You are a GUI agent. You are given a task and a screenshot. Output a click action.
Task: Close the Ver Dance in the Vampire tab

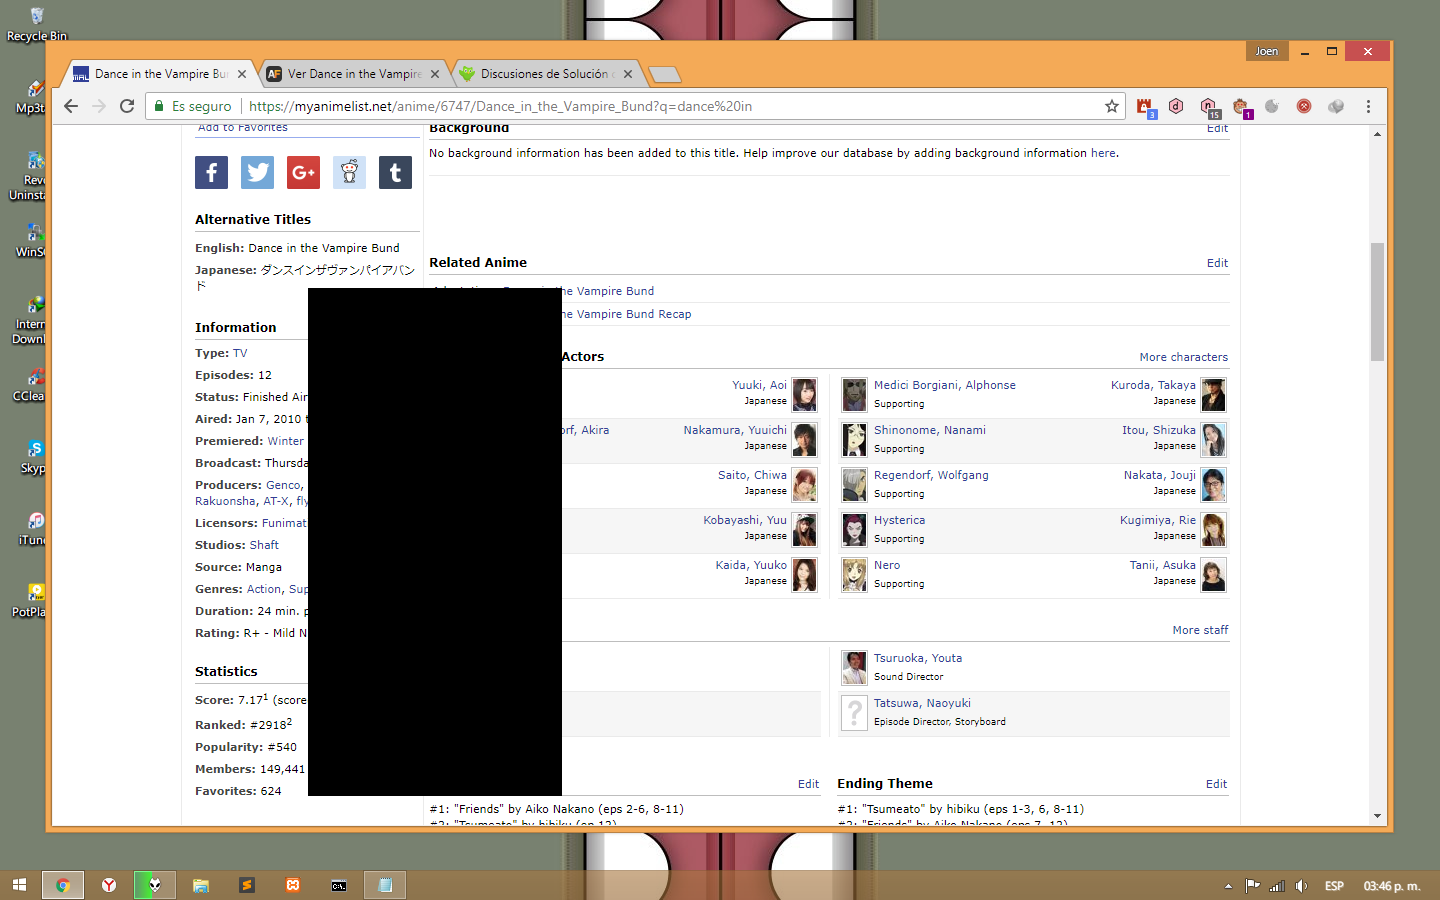point(435,74)
